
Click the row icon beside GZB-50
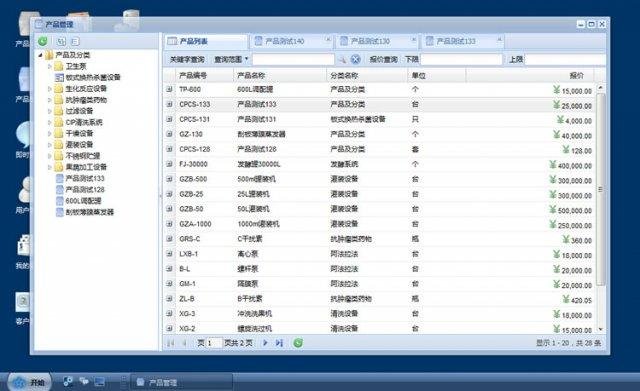click(x=169, y=209)
